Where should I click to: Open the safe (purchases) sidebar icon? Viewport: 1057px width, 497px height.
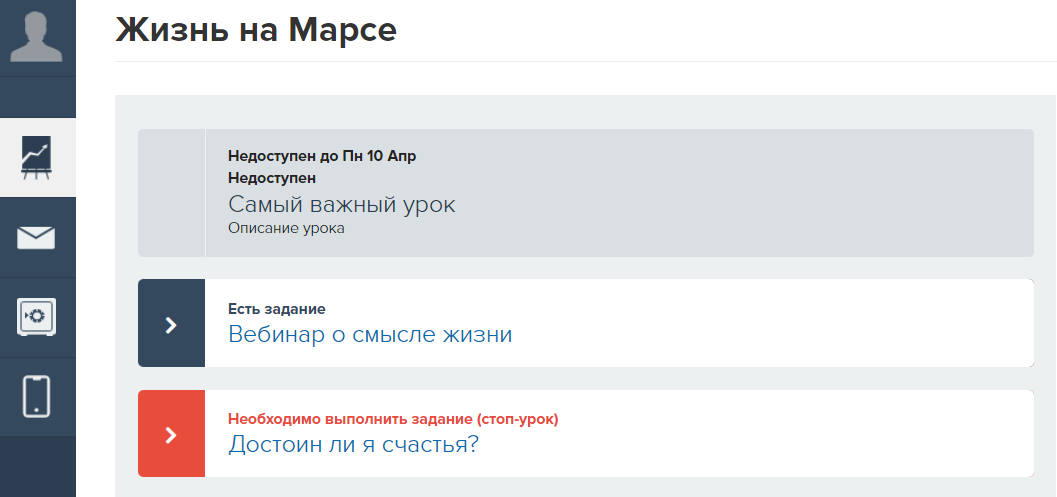tap(36, 317)
